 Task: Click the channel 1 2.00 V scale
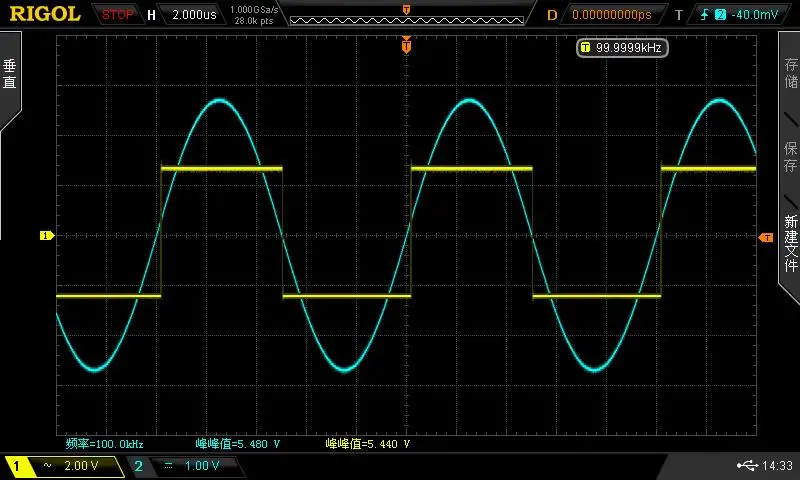click(x=81, y=465)
